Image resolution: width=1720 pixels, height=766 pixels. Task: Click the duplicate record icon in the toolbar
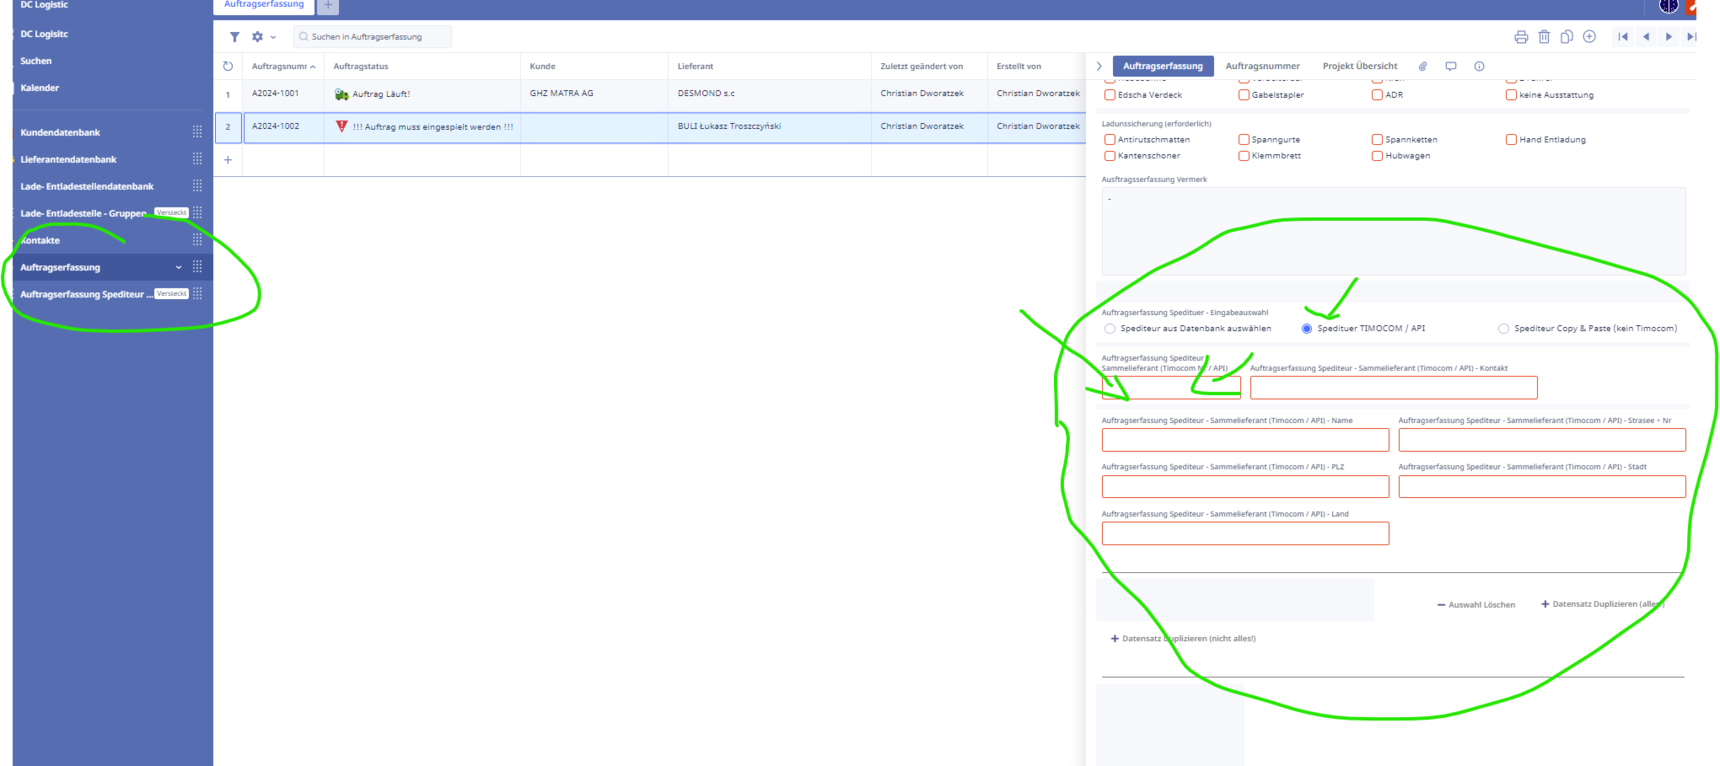[1567, 37]
